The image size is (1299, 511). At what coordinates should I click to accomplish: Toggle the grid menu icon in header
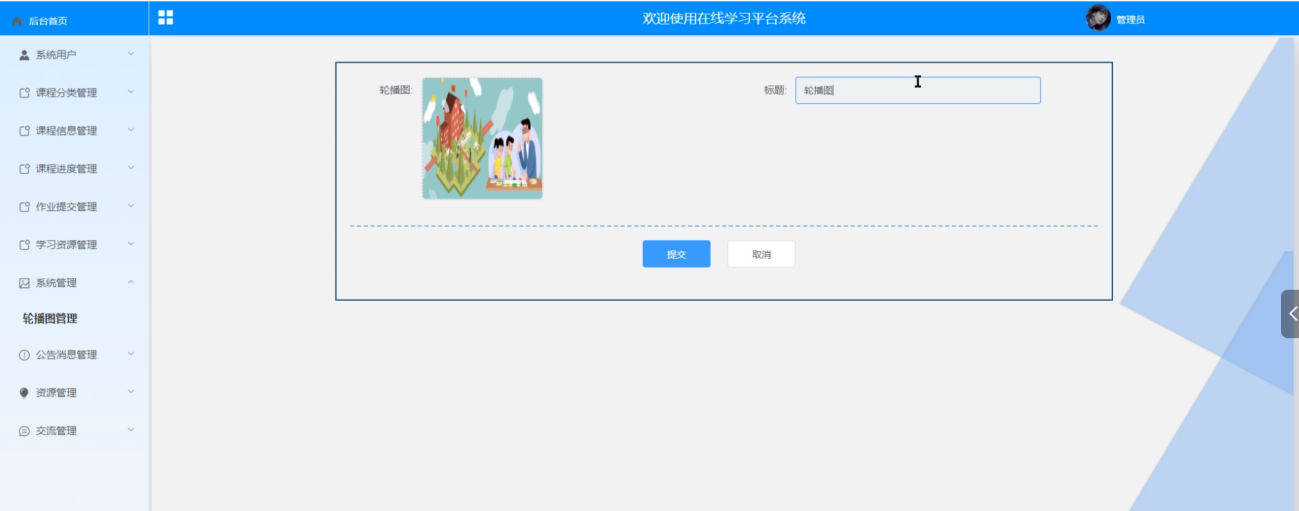tap(166, 17)
